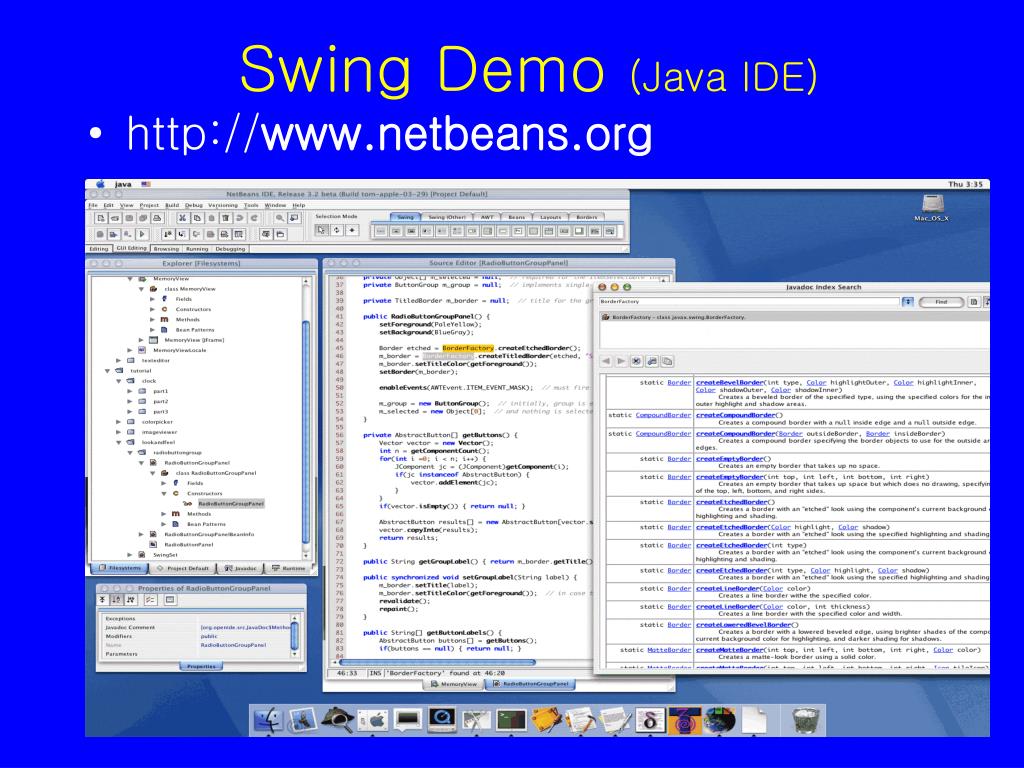Screen dimensions: 1024x768
Task: Open Sherlock detective-hat icon in the Dock
Action: (337, 720)
